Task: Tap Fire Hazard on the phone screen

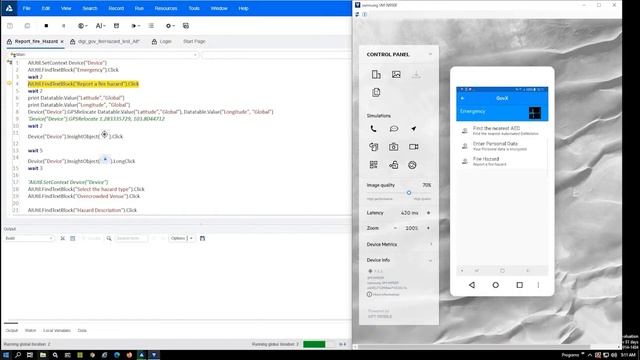Action: [x=502, y=161]
